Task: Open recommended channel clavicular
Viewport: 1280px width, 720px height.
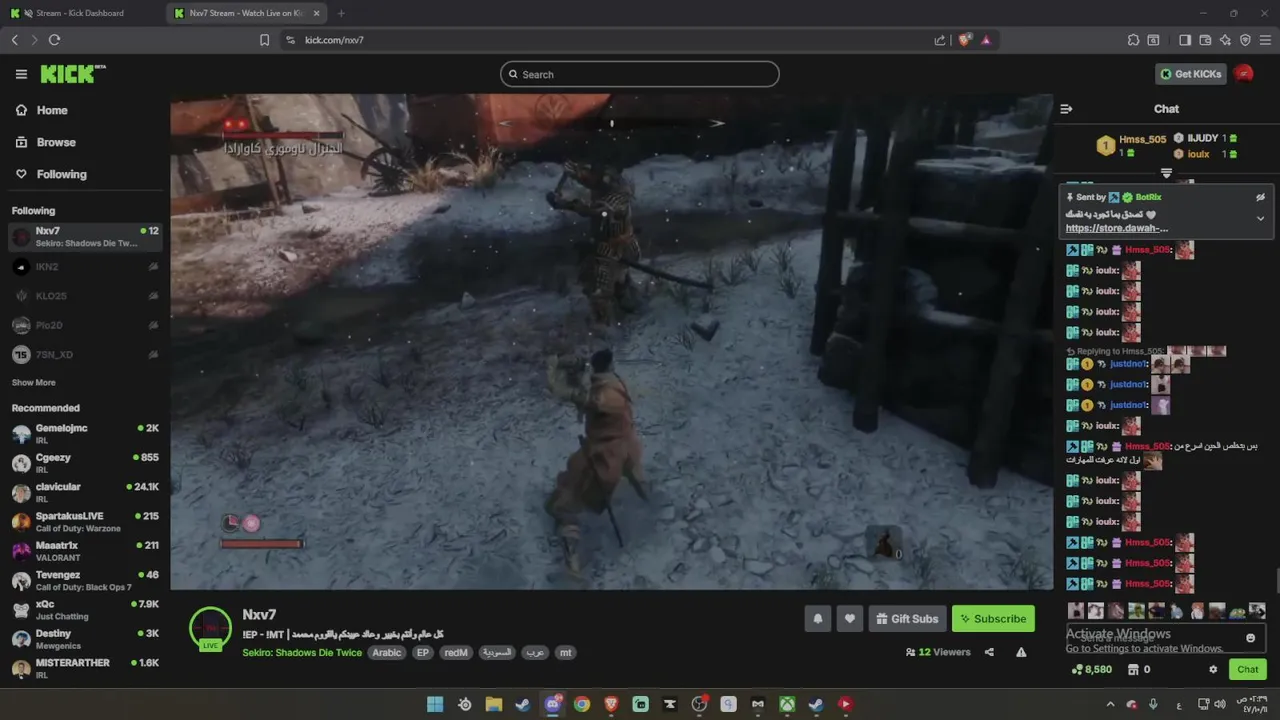Action: [85, 493]
